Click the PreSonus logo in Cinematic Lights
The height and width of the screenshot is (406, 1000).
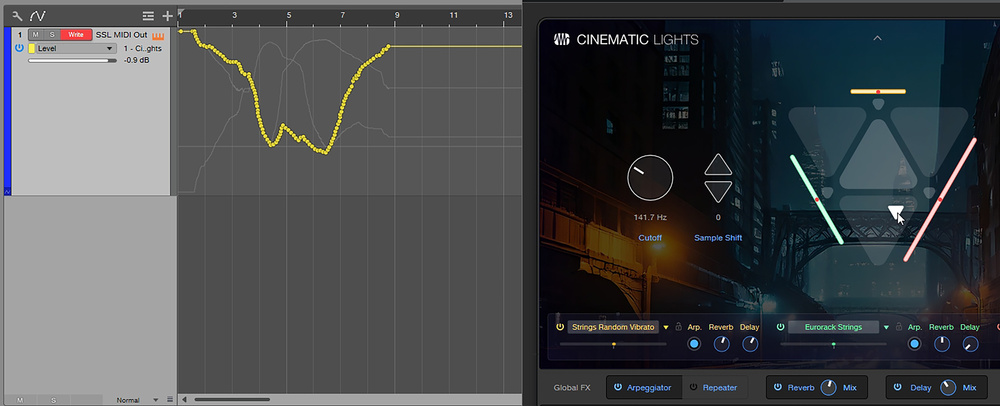tap(562, 40)
